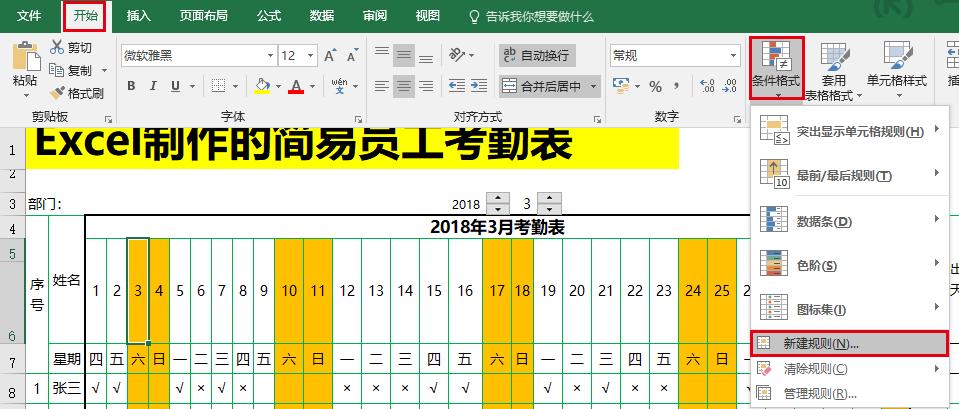This screenshot has height=409, width=959.
Task: Click the accounting currency format icon
Action: coord(621,86)
